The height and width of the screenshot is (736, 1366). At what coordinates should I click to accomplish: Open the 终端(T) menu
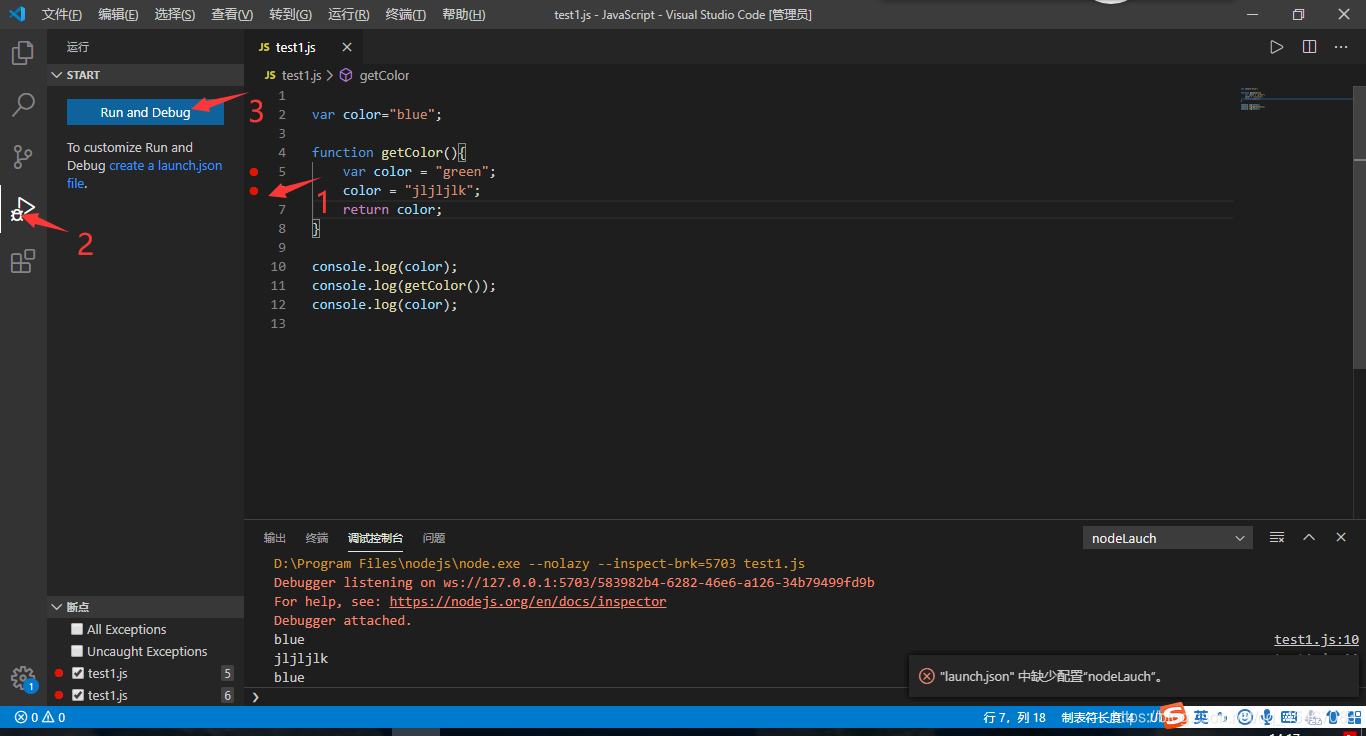click(x=405, y=15)
